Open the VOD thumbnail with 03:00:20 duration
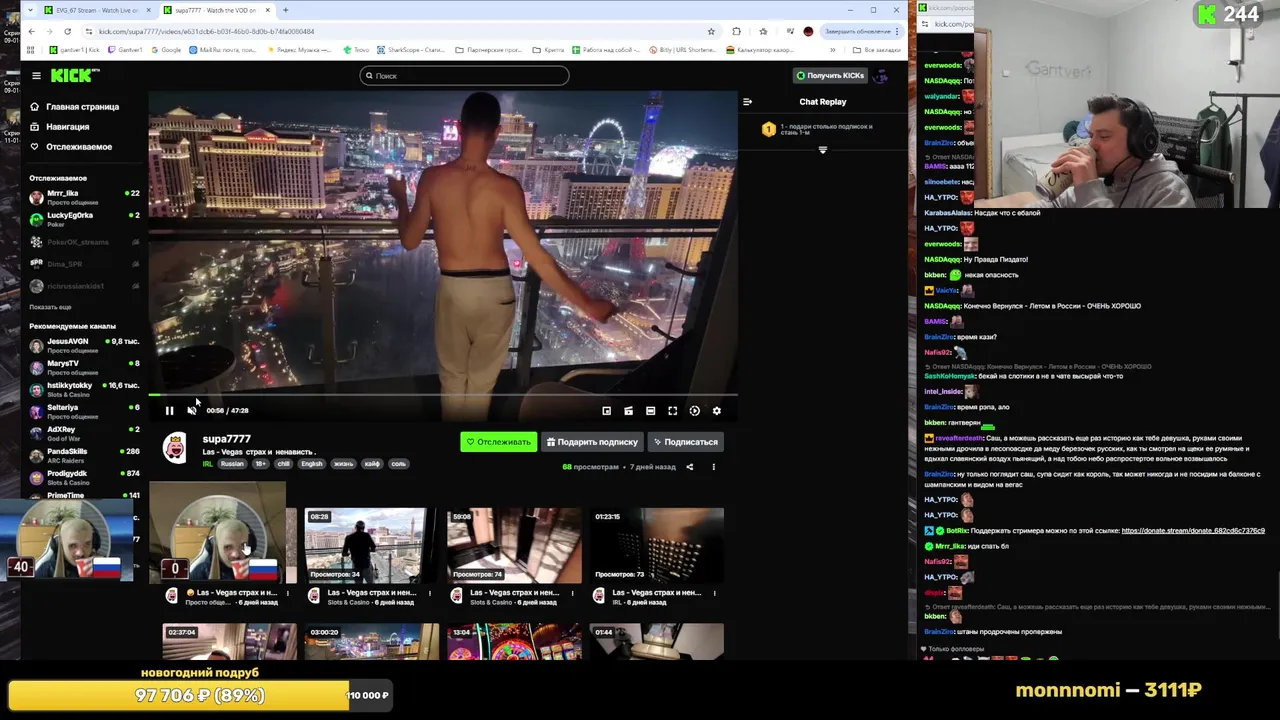The width and height of the screenshot is (1280, 720). pos(372,642)
